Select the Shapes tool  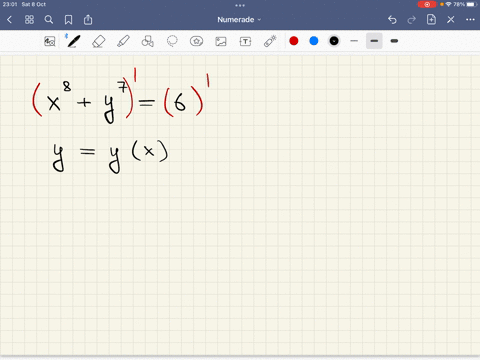148,41
